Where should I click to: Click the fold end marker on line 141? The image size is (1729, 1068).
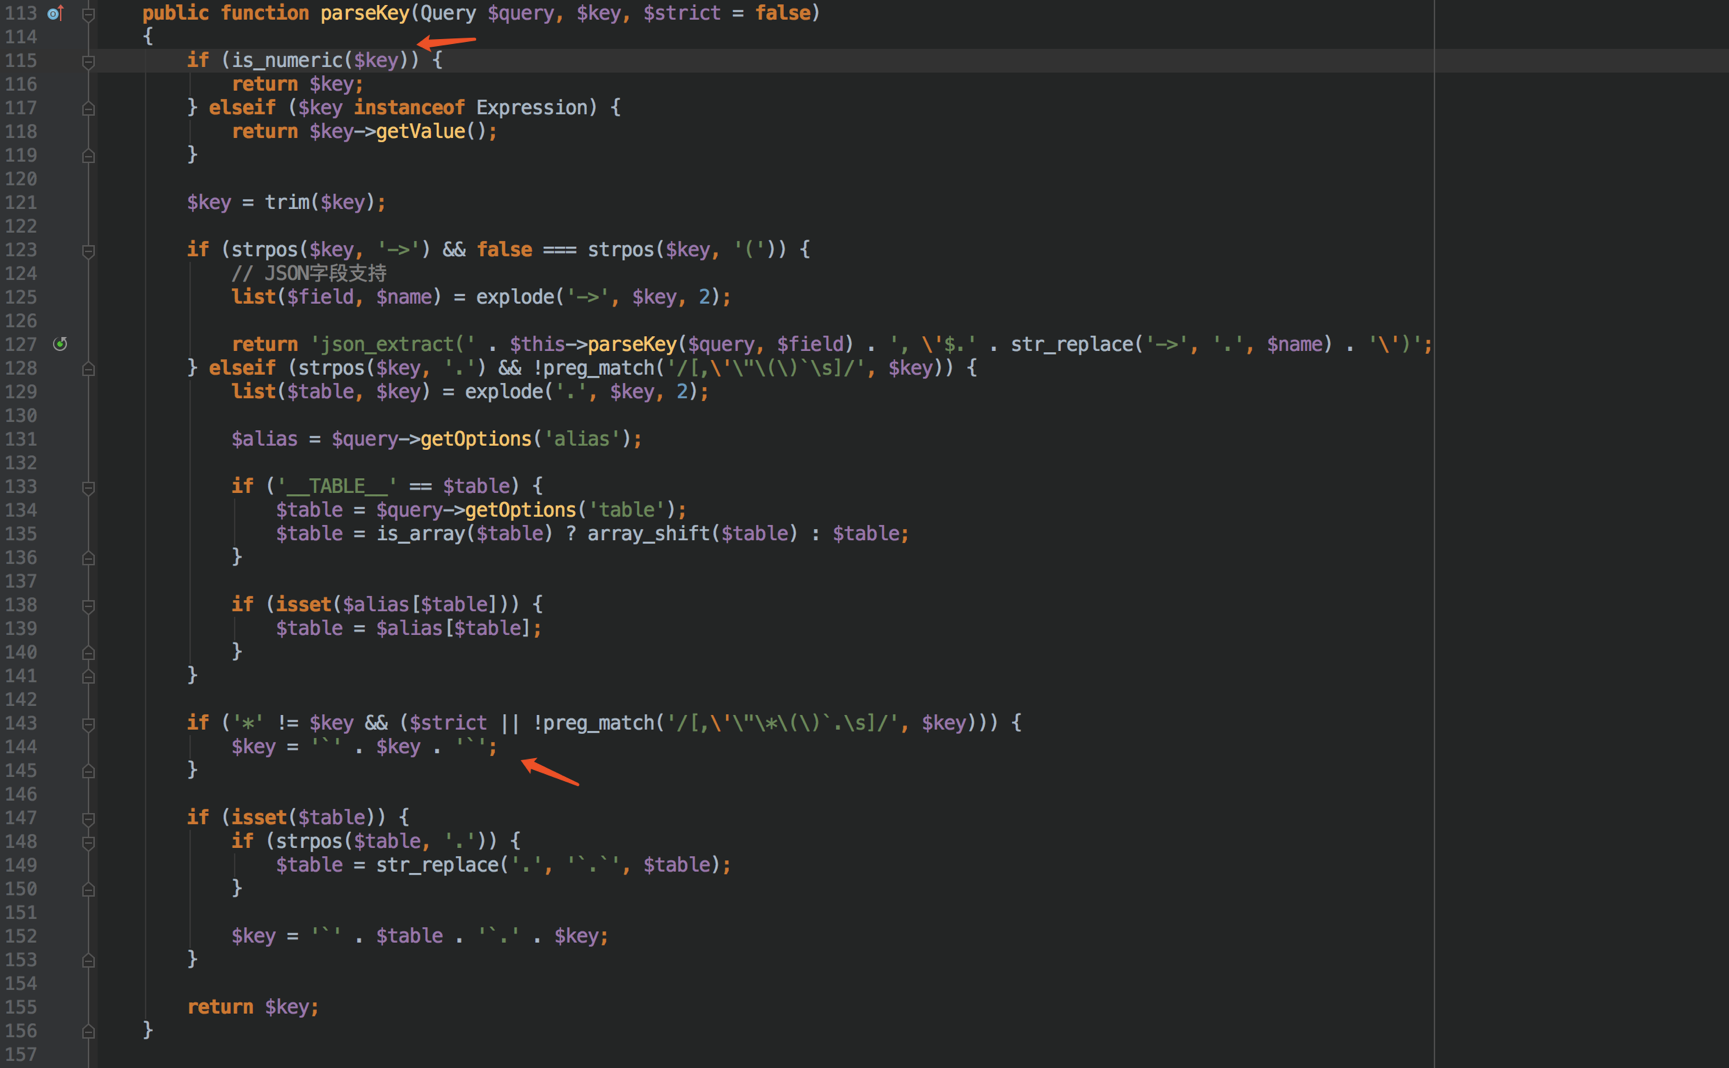pos(88,676)
